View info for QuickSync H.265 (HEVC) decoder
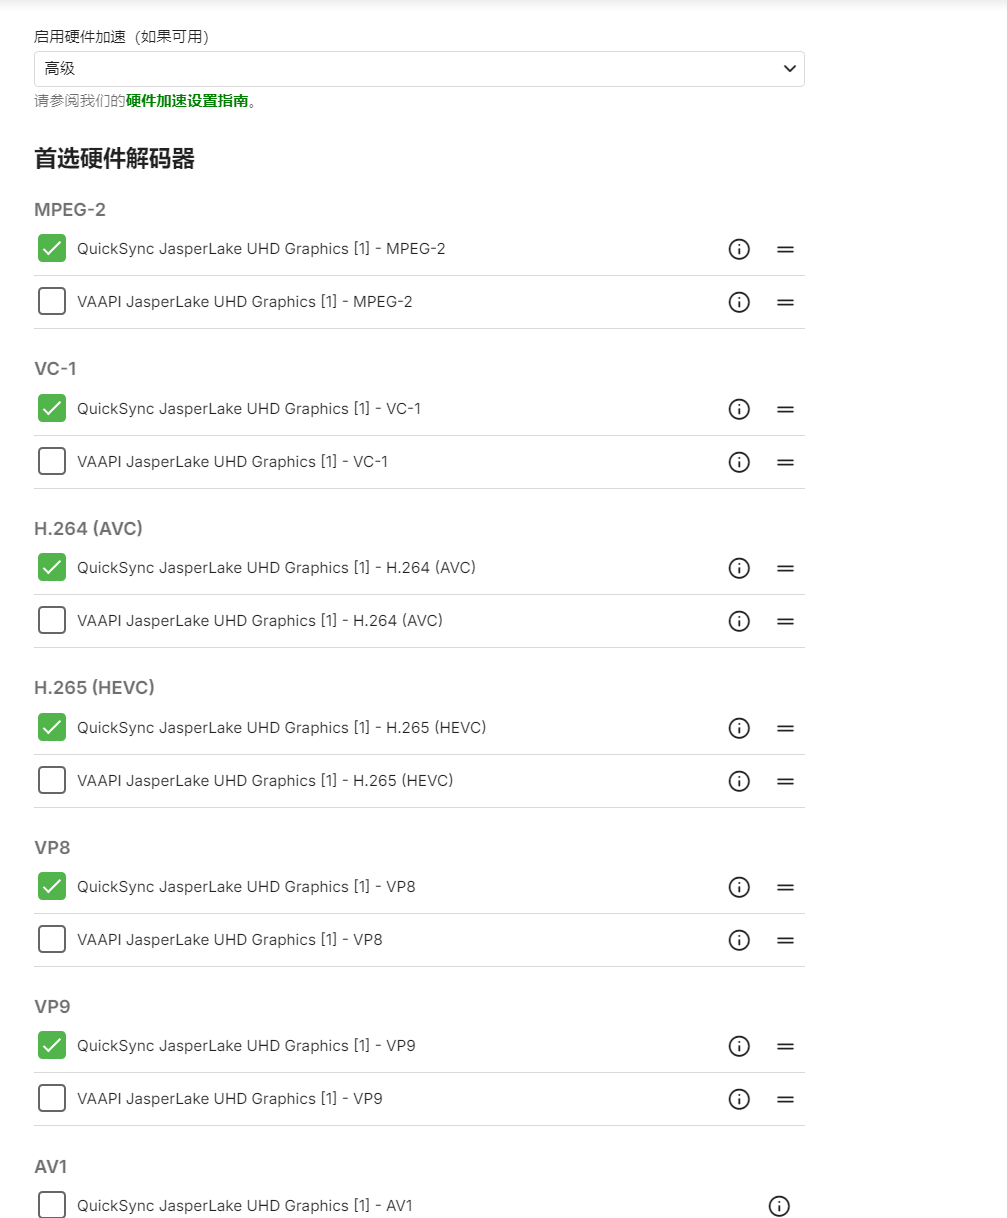The width and height of the screenshot is (1007, 1218). (739, 728)
